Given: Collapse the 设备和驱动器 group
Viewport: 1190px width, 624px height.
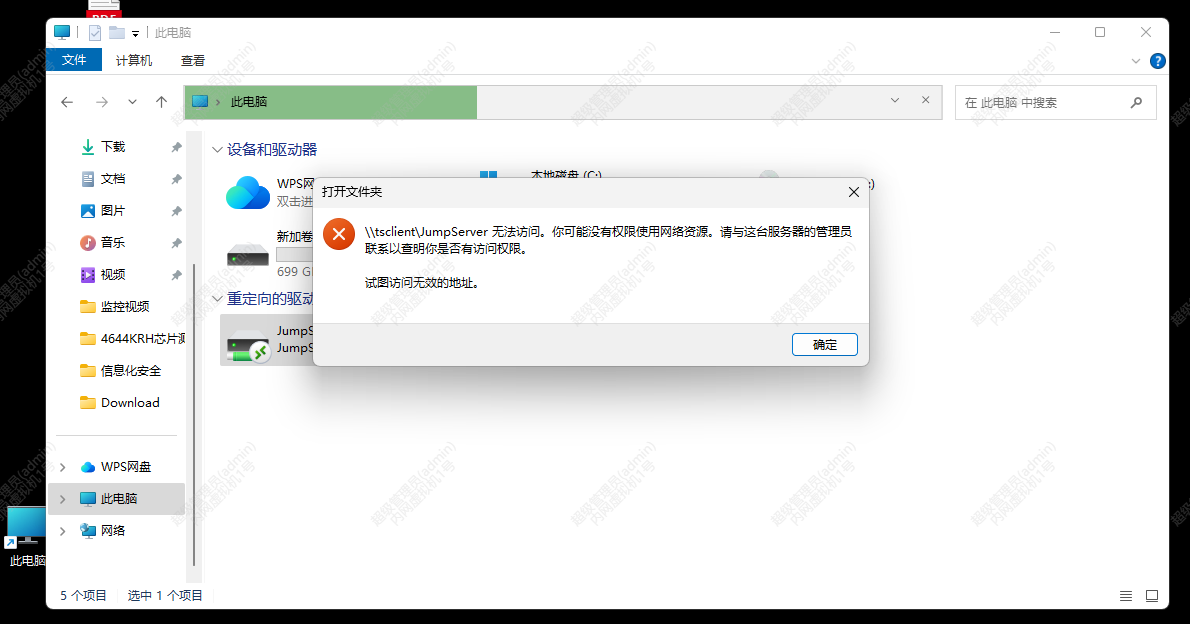Looking at the screenshot, I should (217, 150).
